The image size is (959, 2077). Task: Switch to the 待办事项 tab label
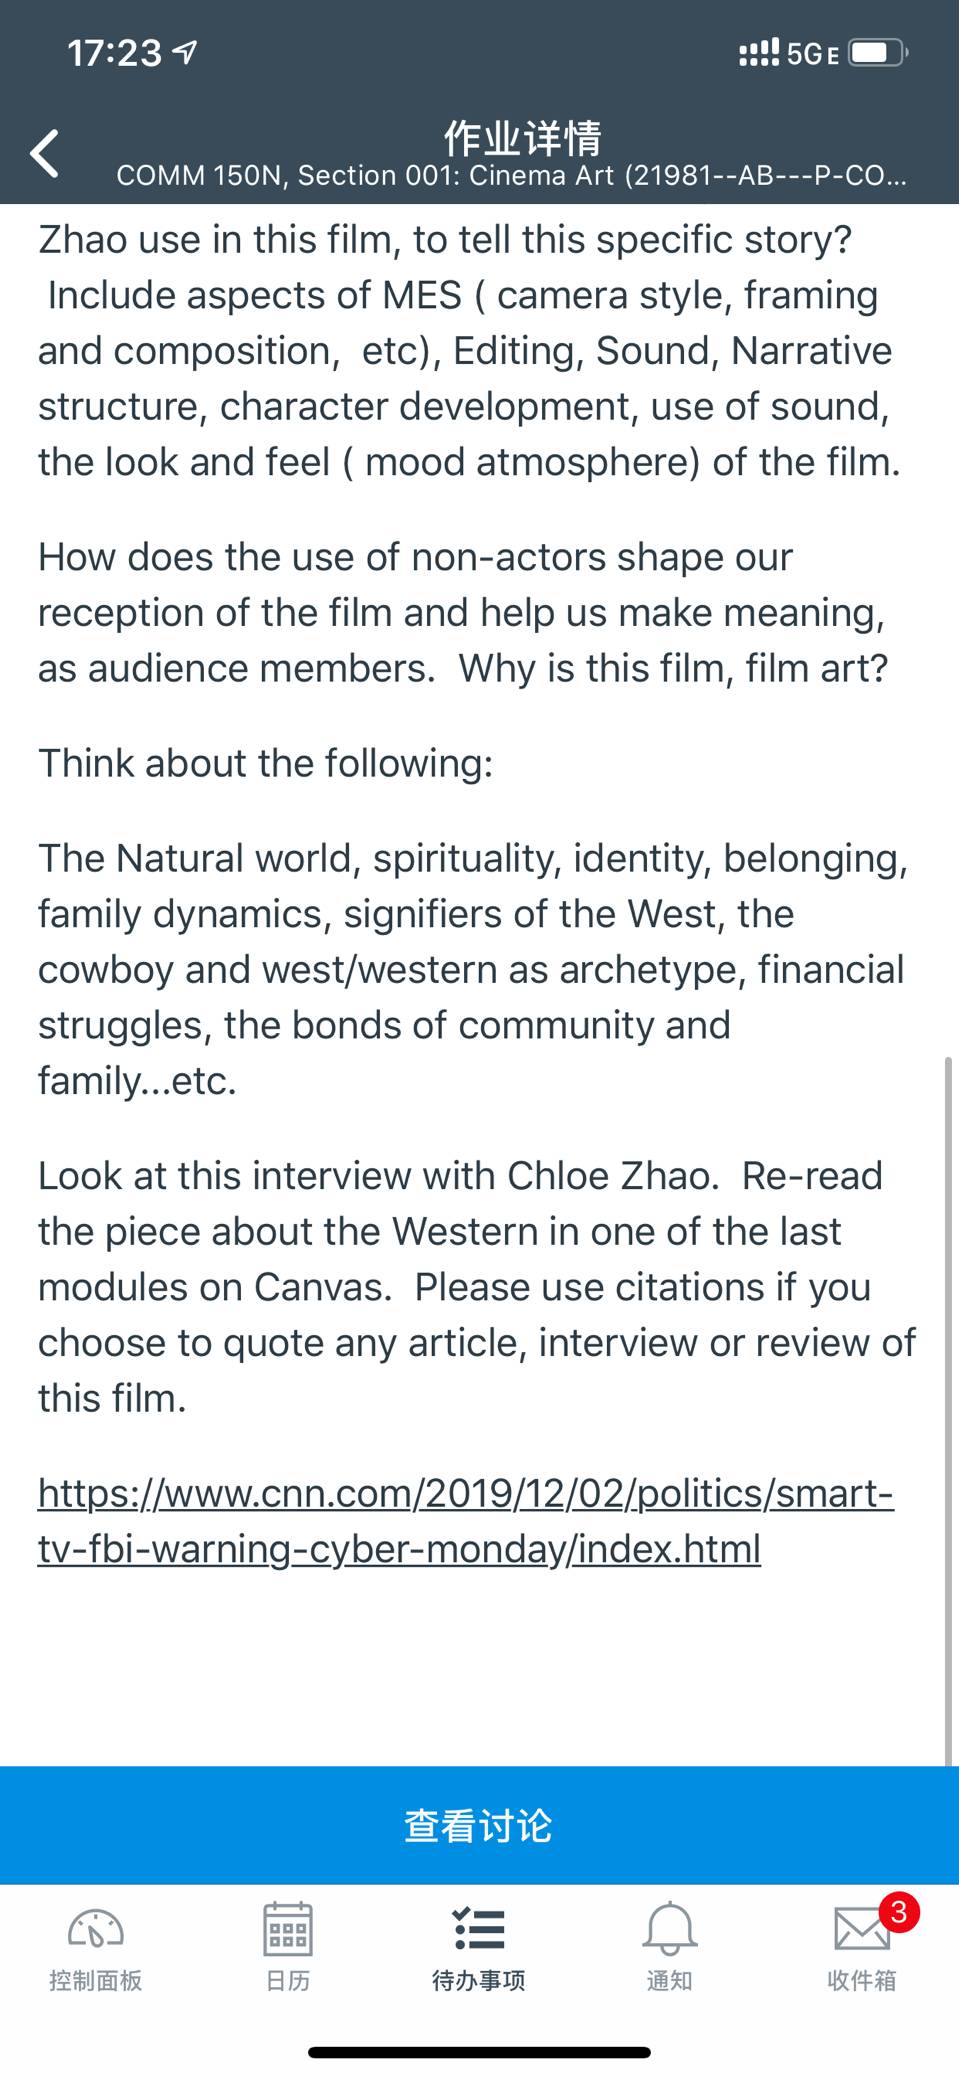[x=479, y=1980]
